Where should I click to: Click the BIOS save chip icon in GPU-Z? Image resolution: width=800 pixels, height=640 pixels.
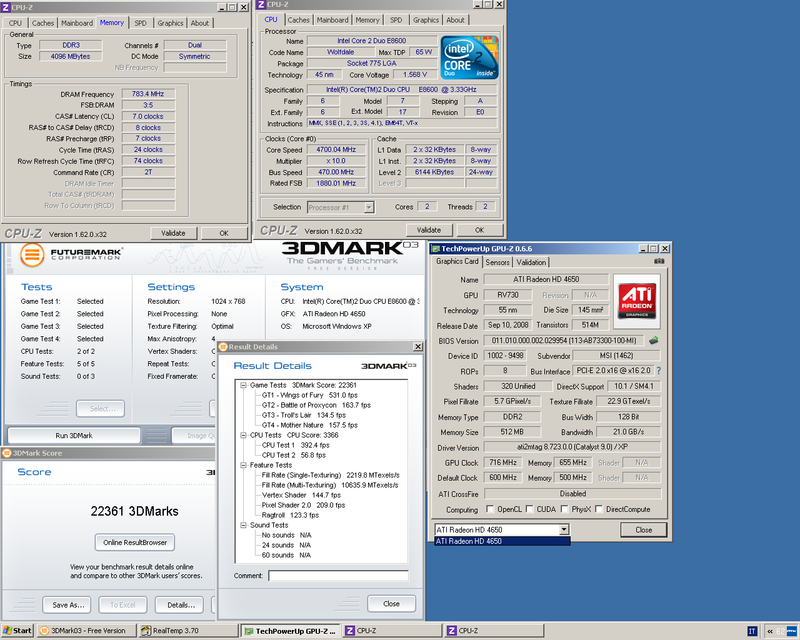654,340
